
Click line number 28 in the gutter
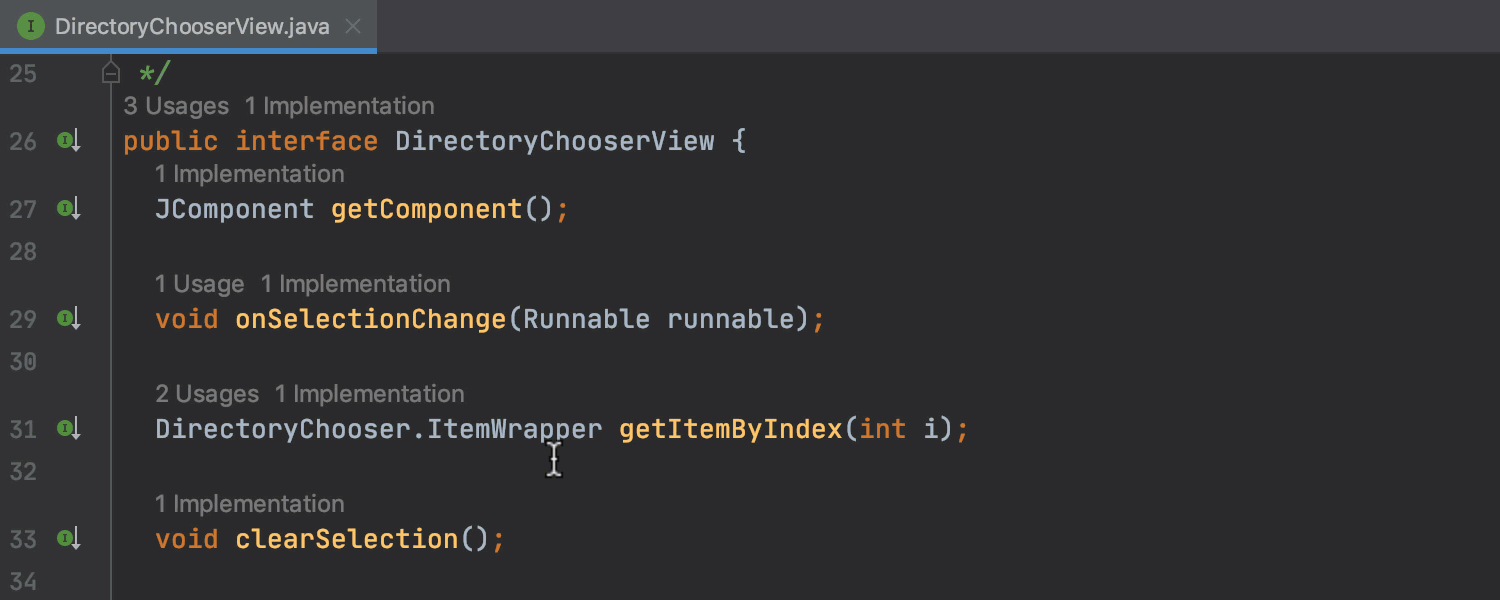point(23,251)
